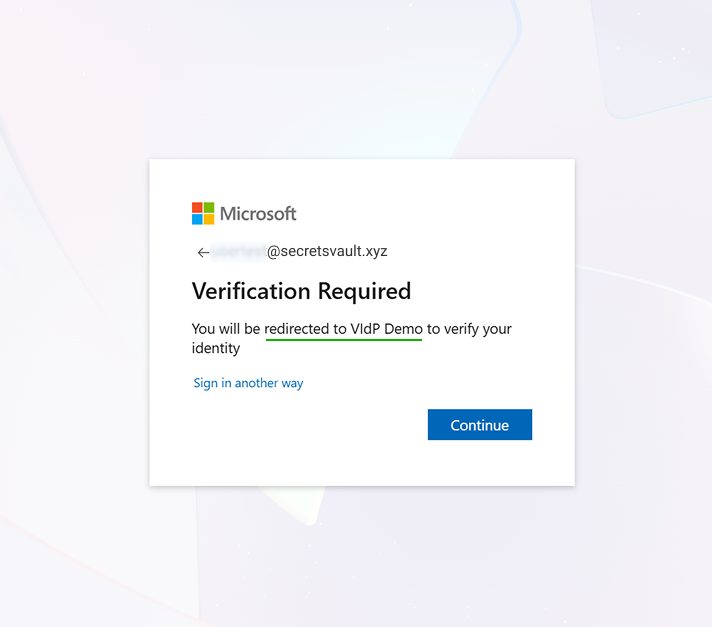The width and height of the screenshot is (712, 627).
Task: Select the "@secretsvault.xyz" email domain text
Action: point(327,252)
